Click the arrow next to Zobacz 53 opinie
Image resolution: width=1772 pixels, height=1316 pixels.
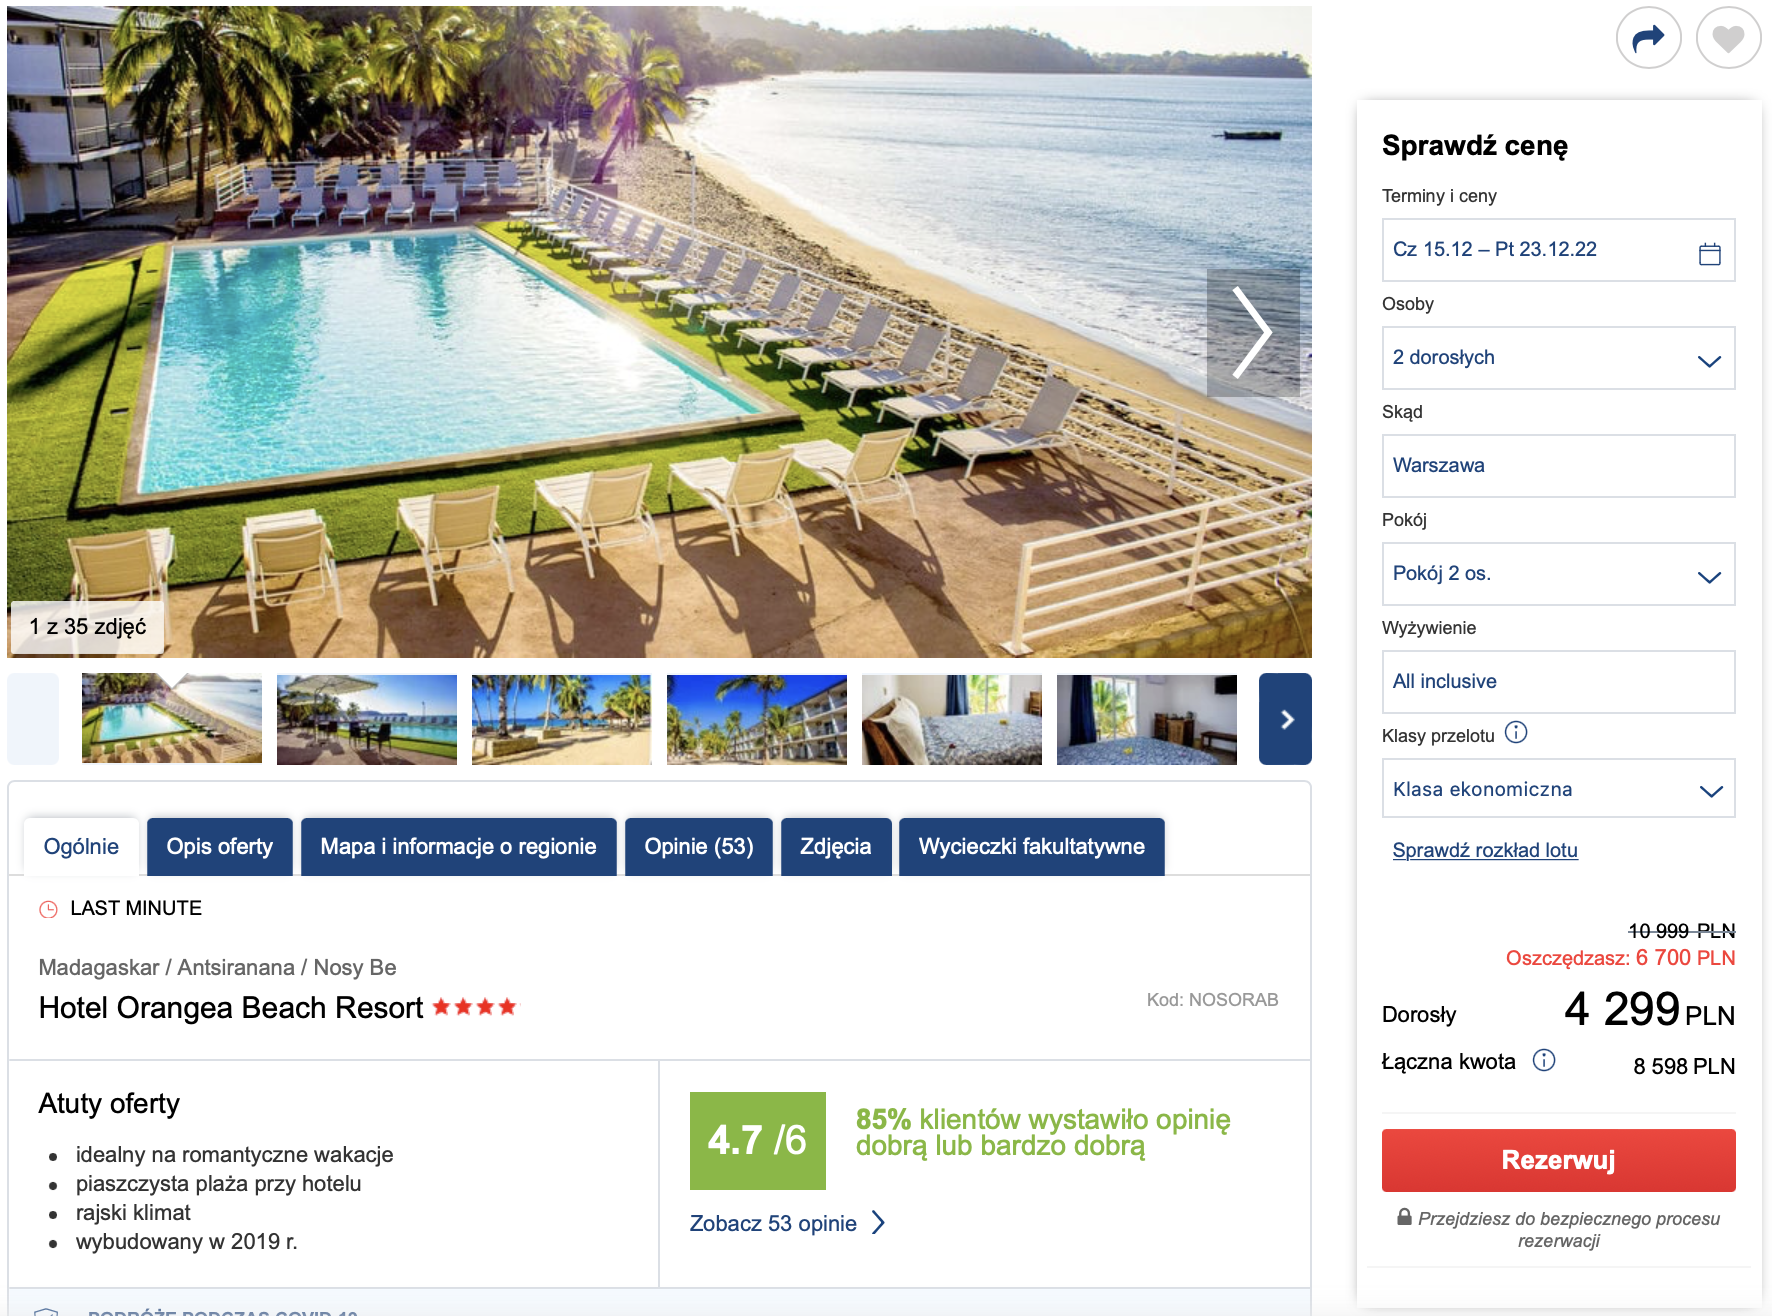coord(878,1223)
